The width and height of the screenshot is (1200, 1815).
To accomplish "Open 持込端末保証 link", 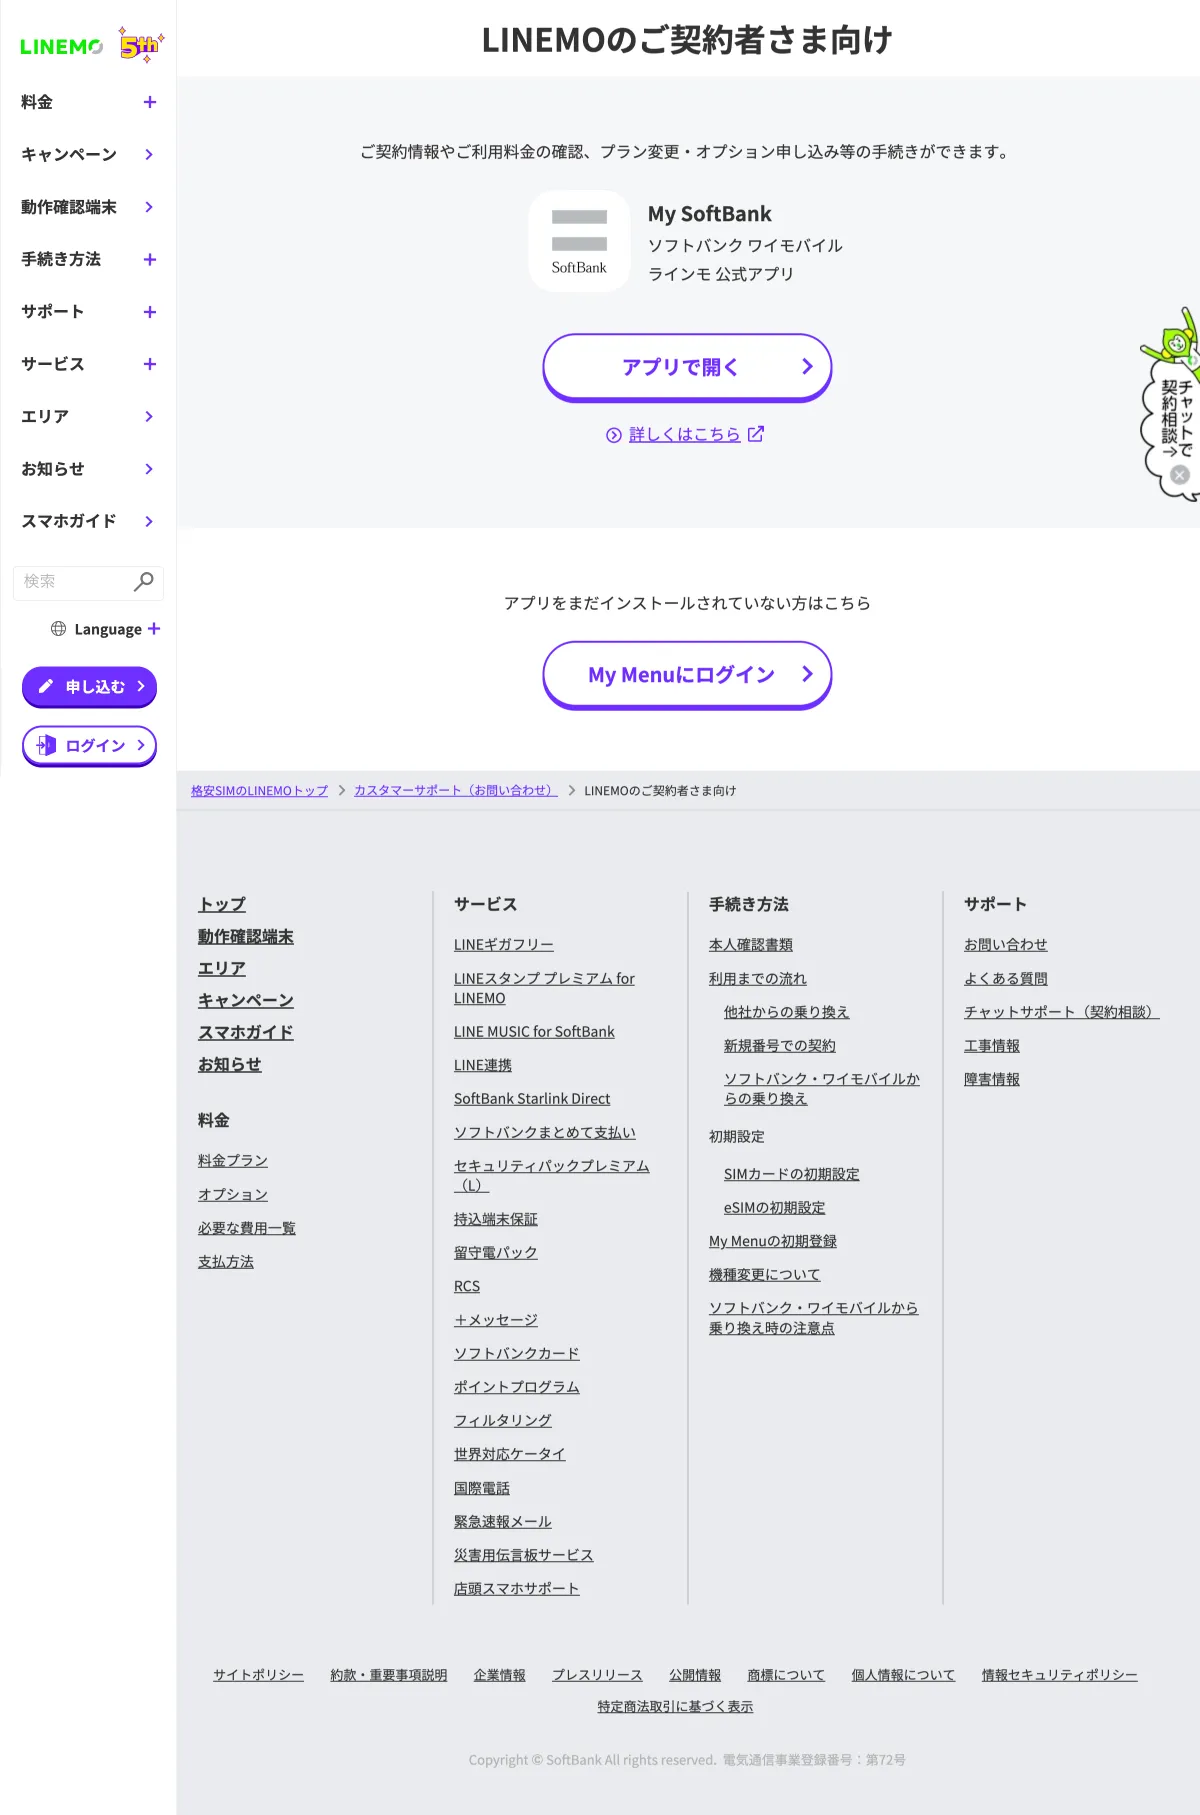I will point(496,1219).
